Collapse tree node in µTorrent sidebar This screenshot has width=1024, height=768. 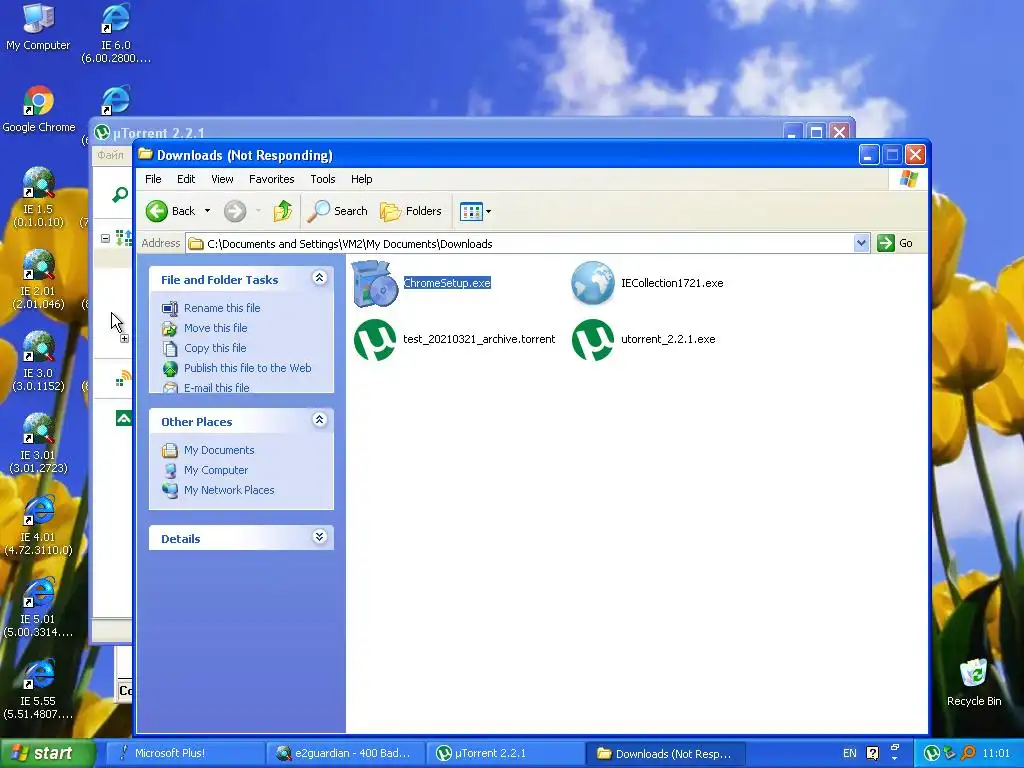105,238
